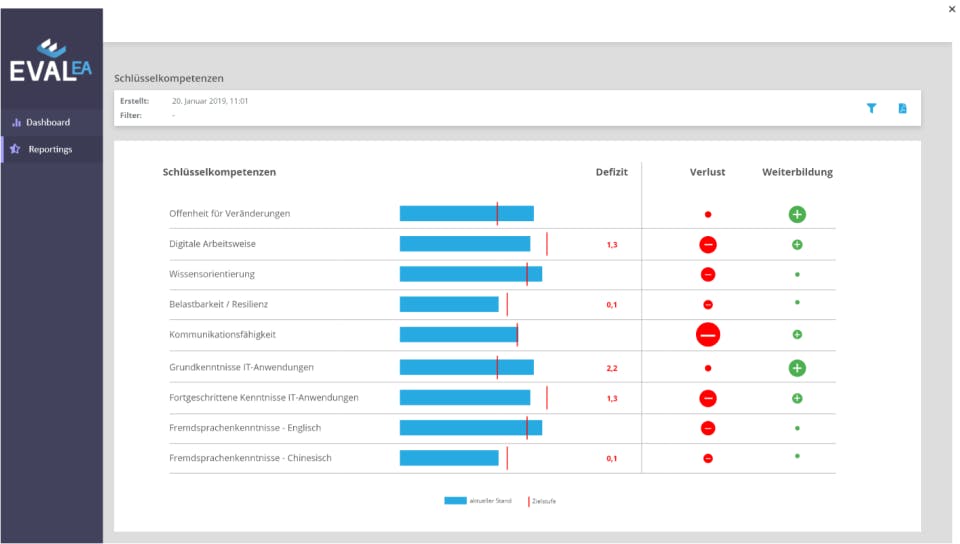Click Weiterbildung plus for Grundkenntnisse IT-Anwendungen
The image size is (960, 544).
797,368
